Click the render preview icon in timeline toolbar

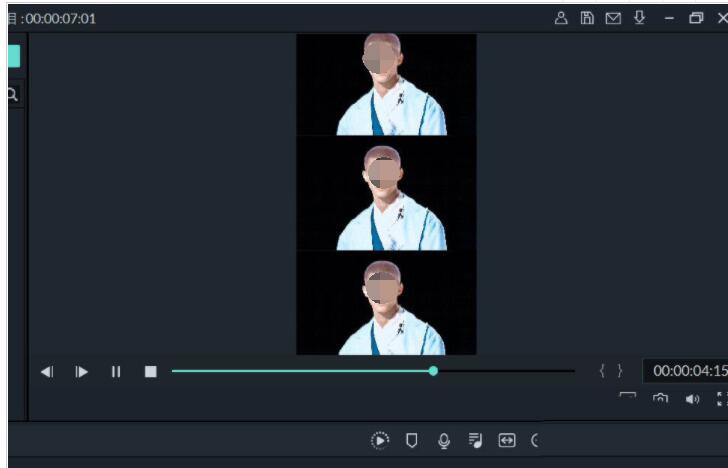click(x=380, y=440)
